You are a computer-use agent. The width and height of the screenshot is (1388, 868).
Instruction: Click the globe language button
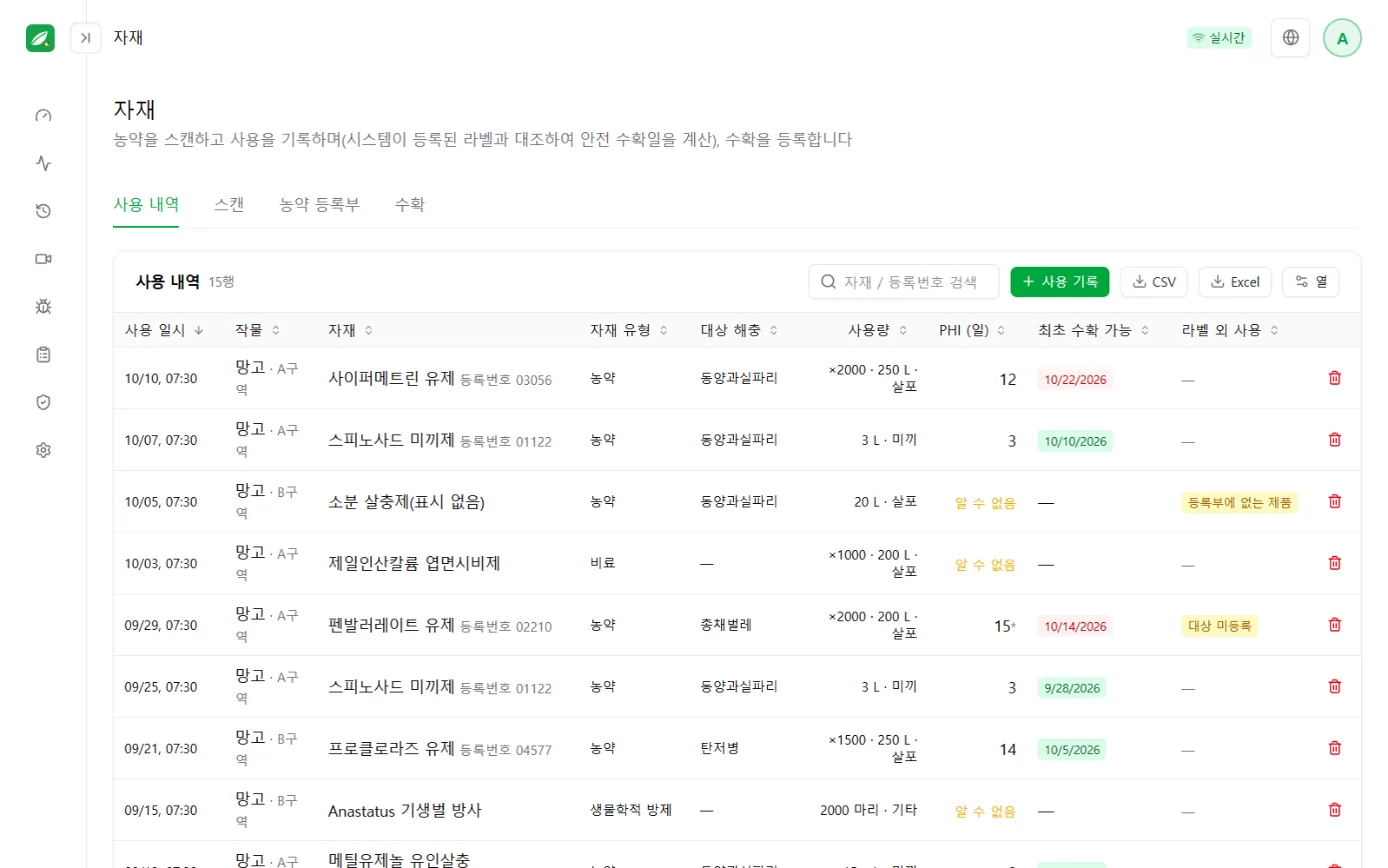[x=1291, y=38]
